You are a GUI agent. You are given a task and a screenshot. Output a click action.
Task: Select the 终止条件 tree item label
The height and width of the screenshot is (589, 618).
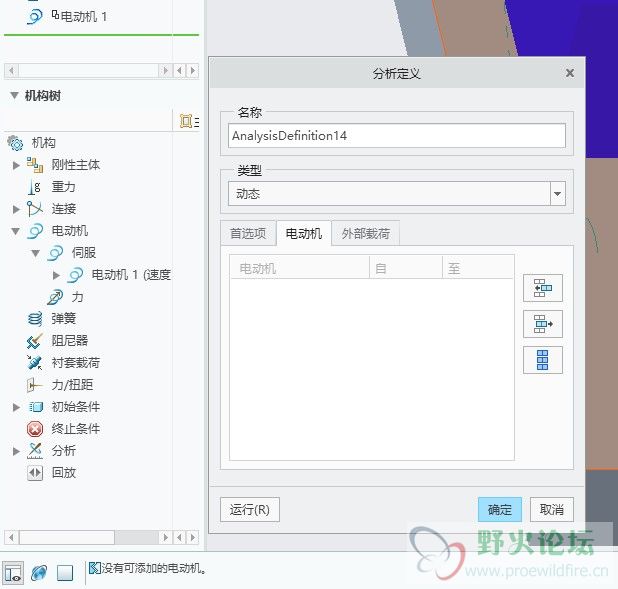click(x=76, y=429)
